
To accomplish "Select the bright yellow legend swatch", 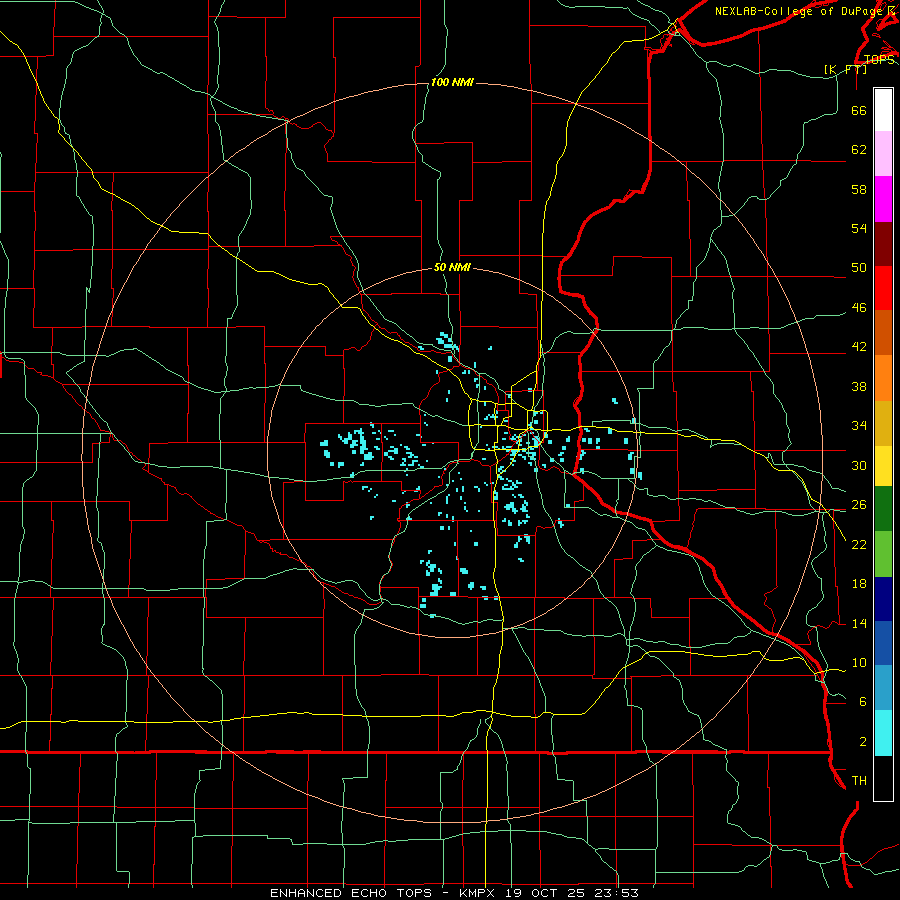I will (x=883, y=466).
